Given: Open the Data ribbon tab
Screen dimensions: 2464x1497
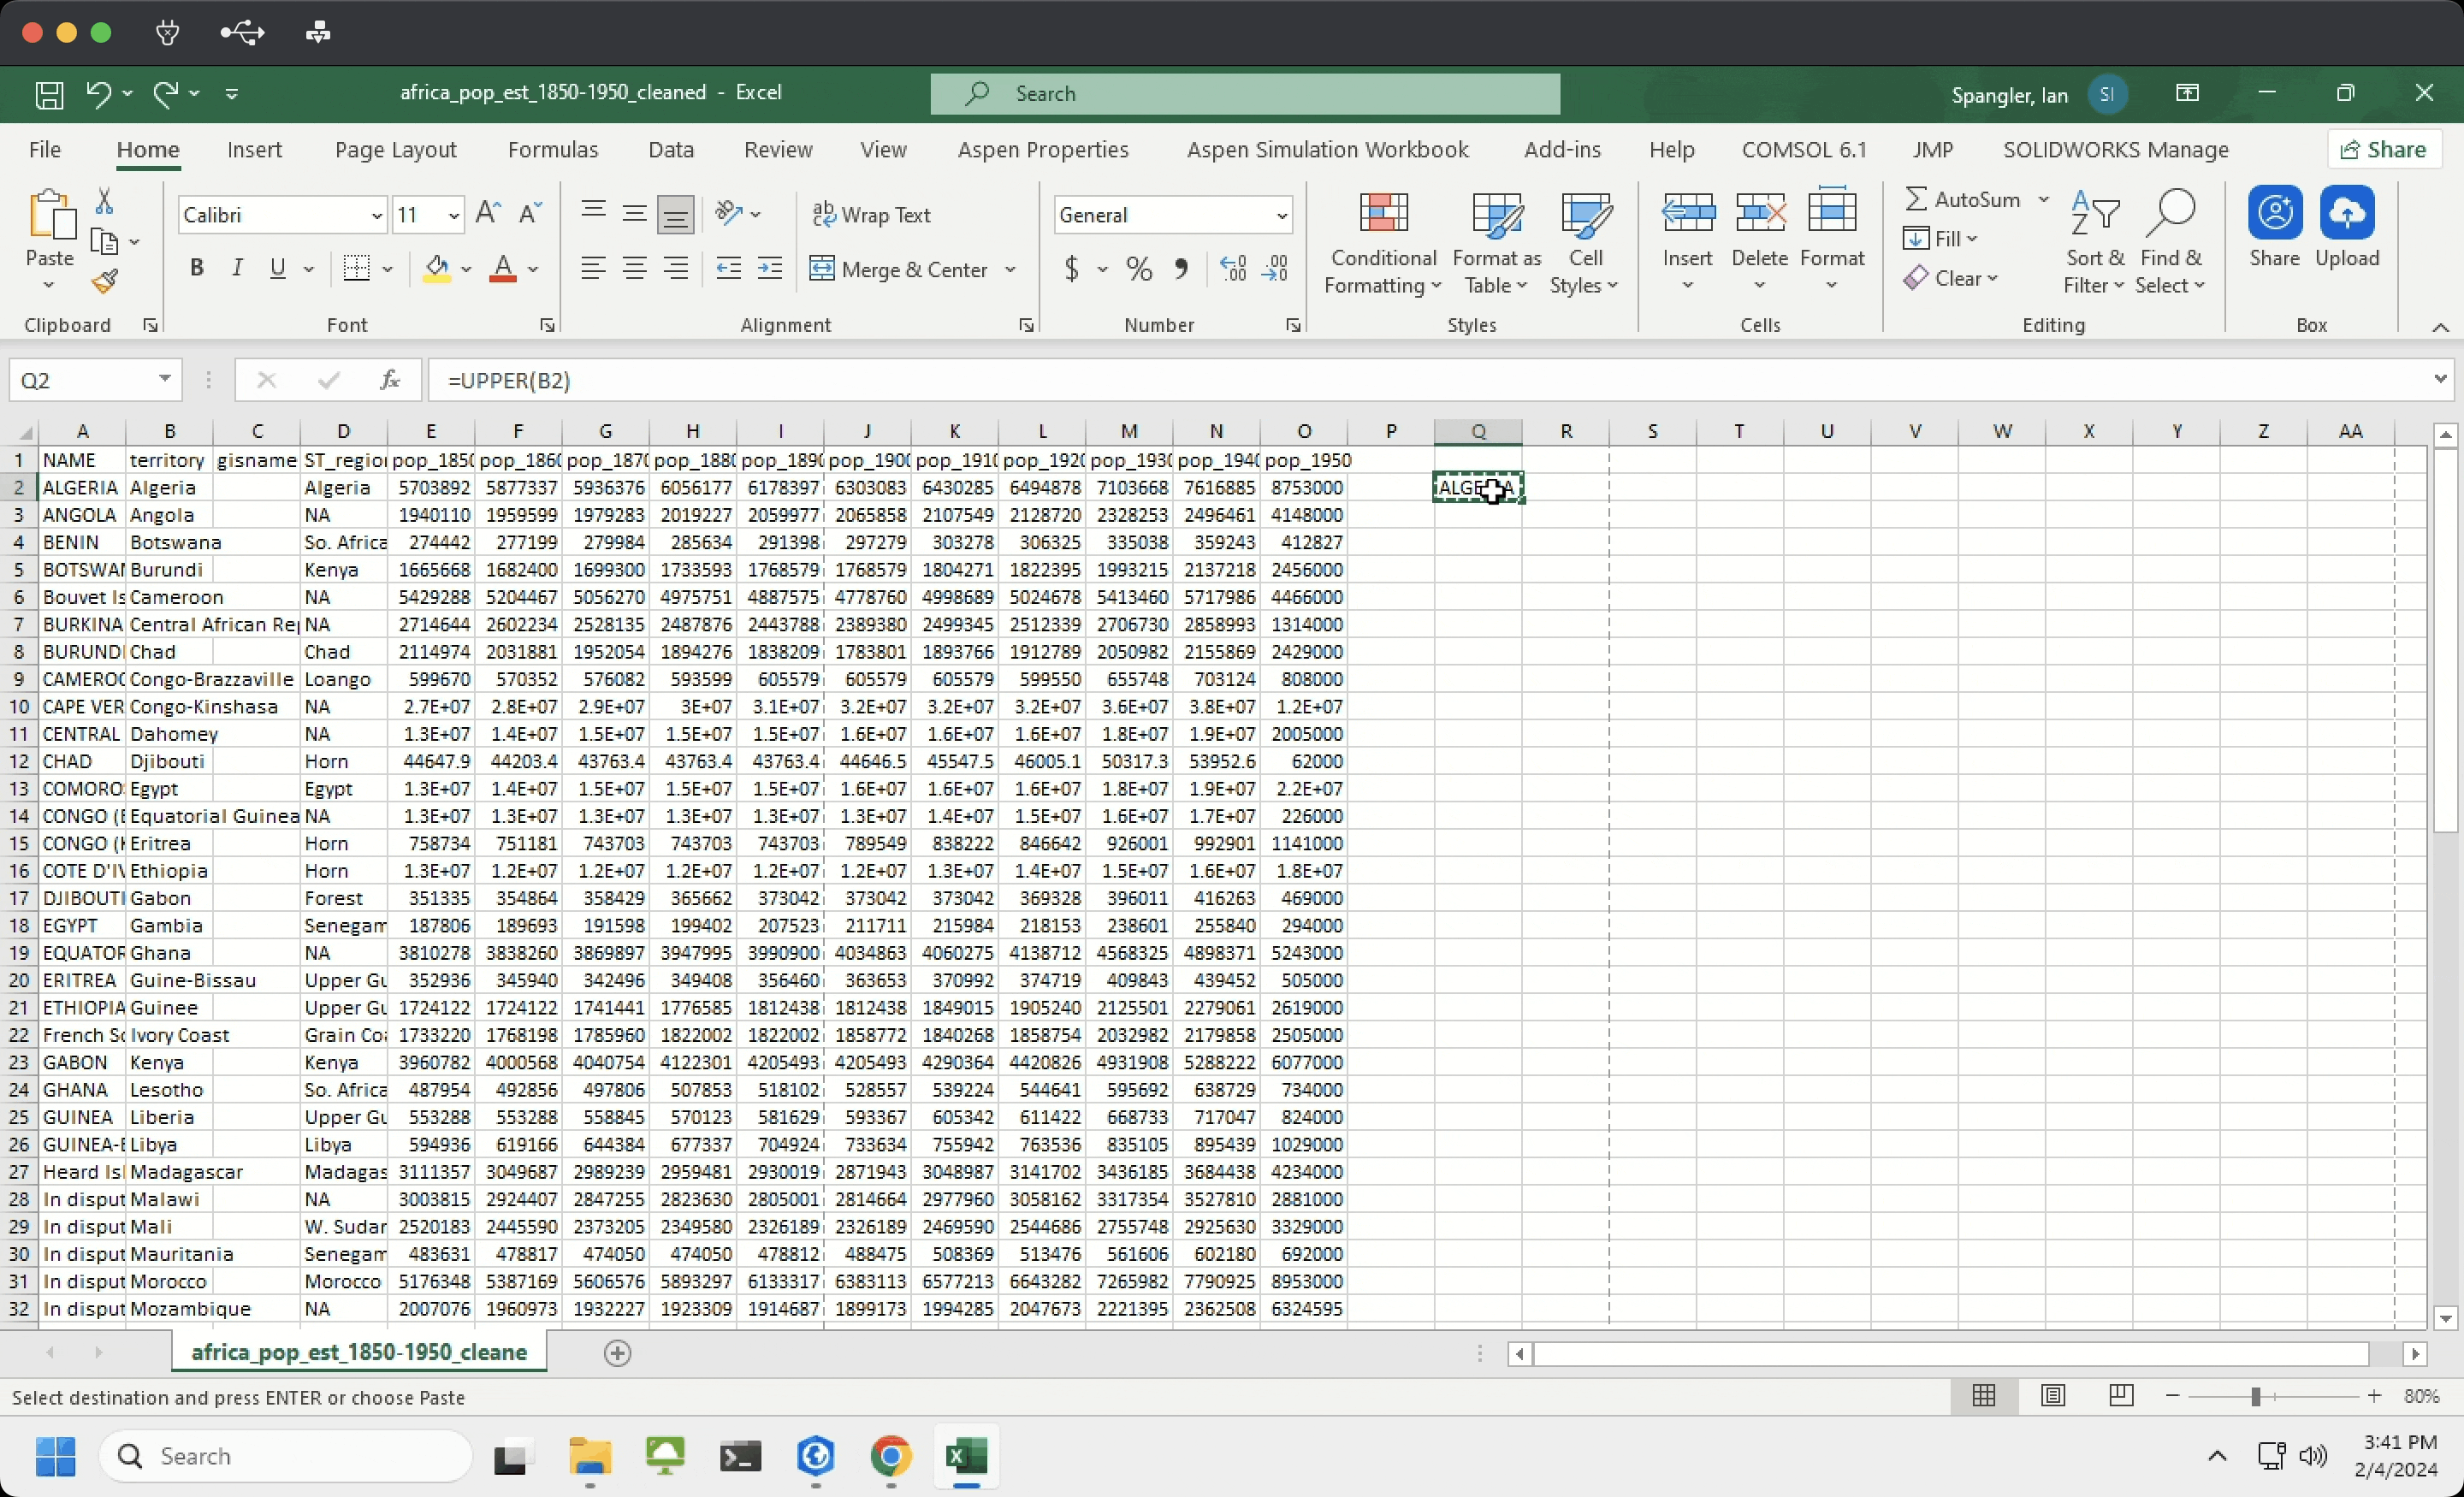Looking at the screenshot, I should (670, 150).
